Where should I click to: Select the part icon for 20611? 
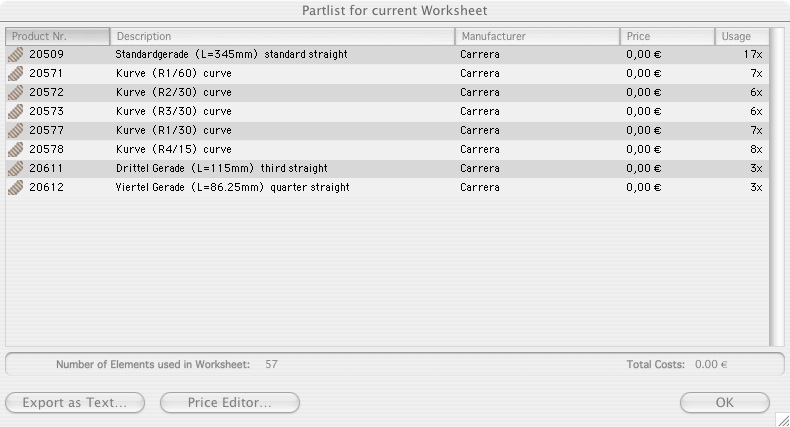click(x=15, y=169)
